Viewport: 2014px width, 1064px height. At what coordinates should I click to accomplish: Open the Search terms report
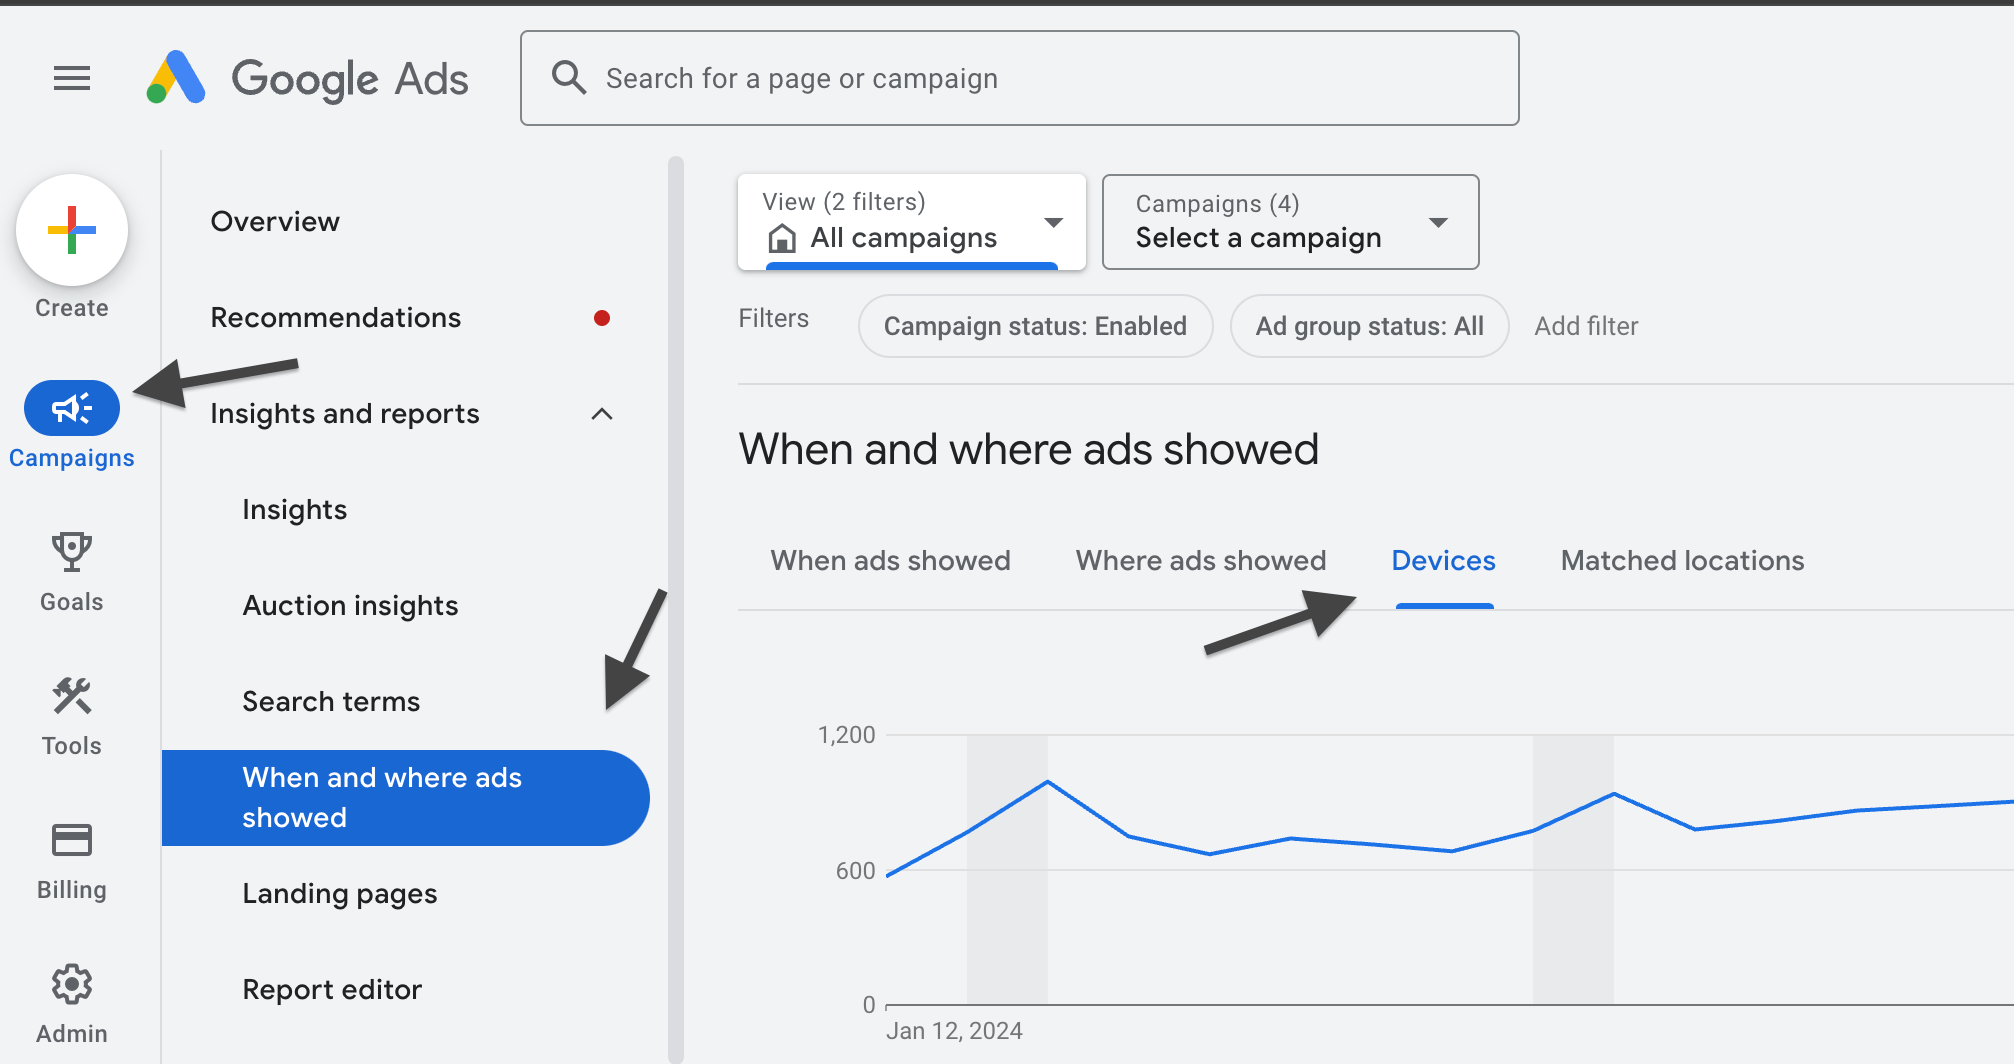click(331, 700)
